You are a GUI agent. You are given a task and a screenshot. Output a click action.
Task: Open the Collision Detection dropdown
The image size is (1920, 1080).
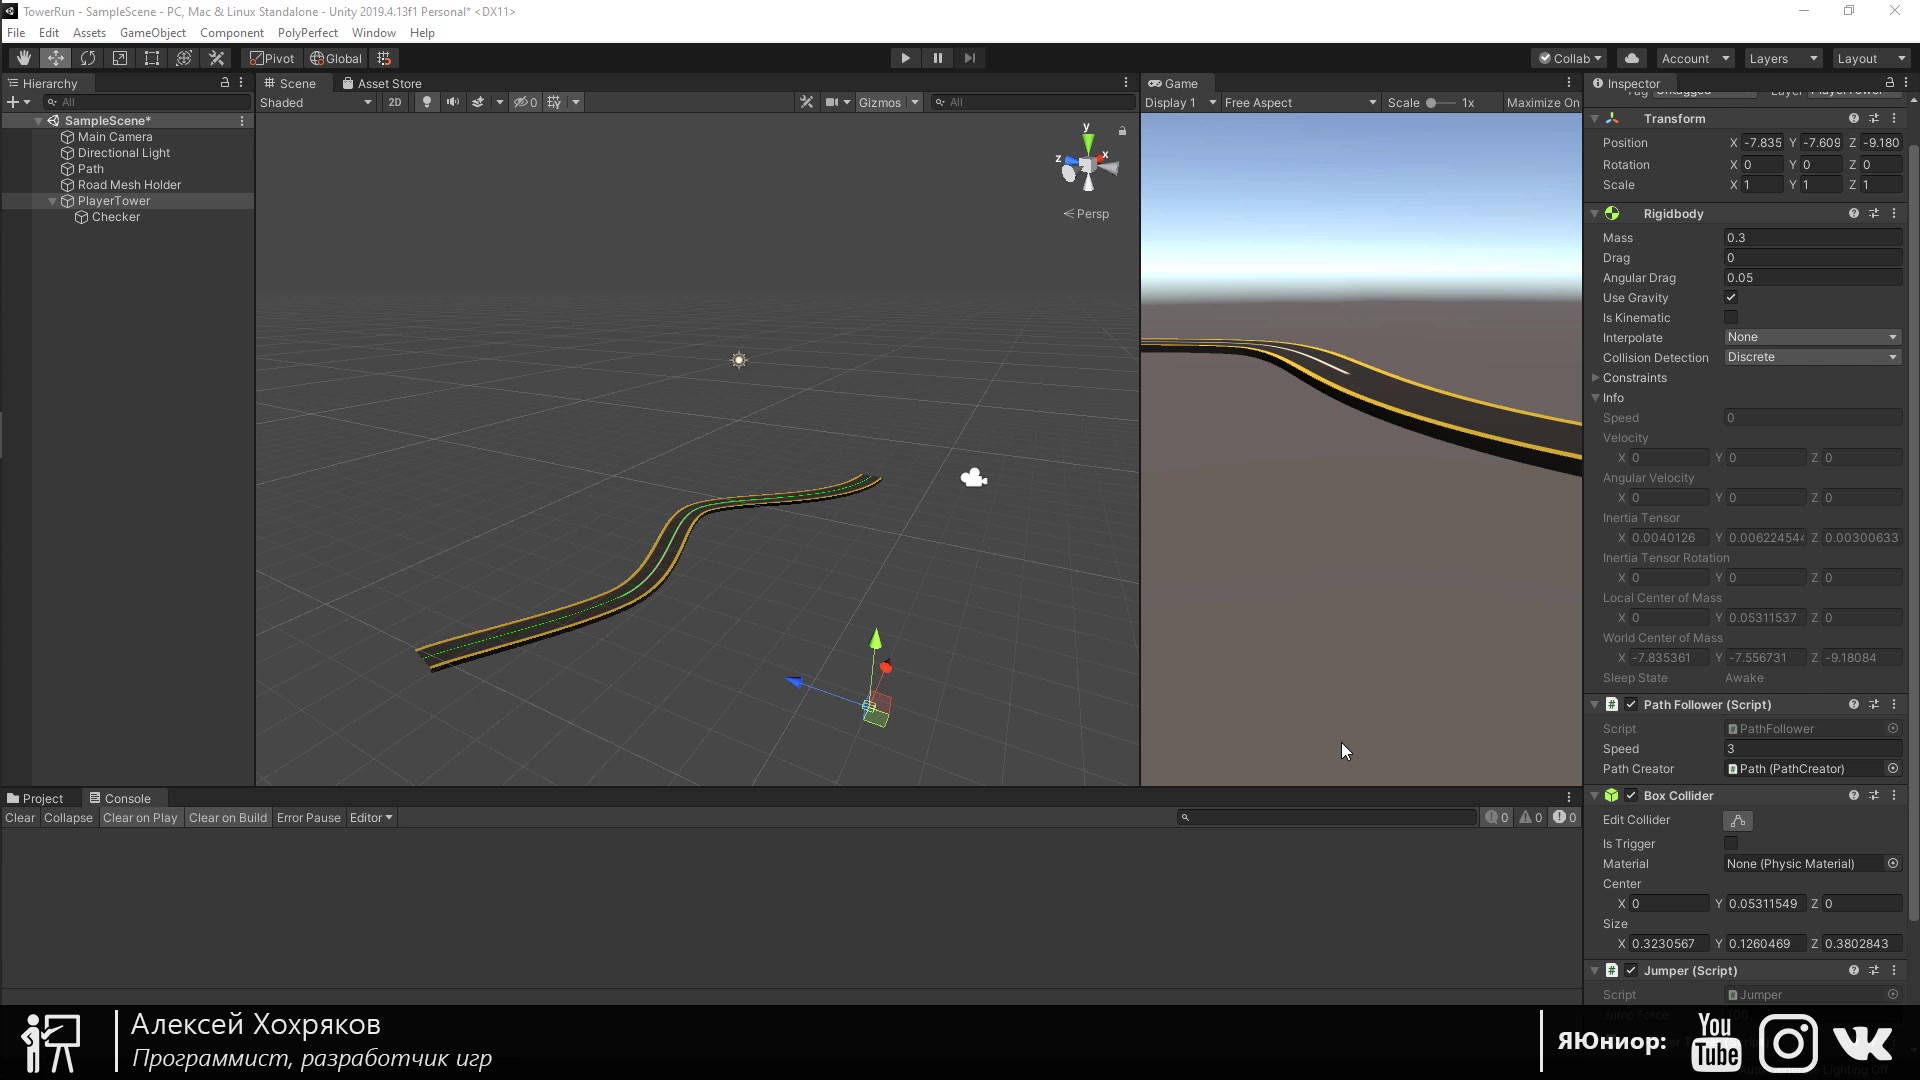[1813, 357]
